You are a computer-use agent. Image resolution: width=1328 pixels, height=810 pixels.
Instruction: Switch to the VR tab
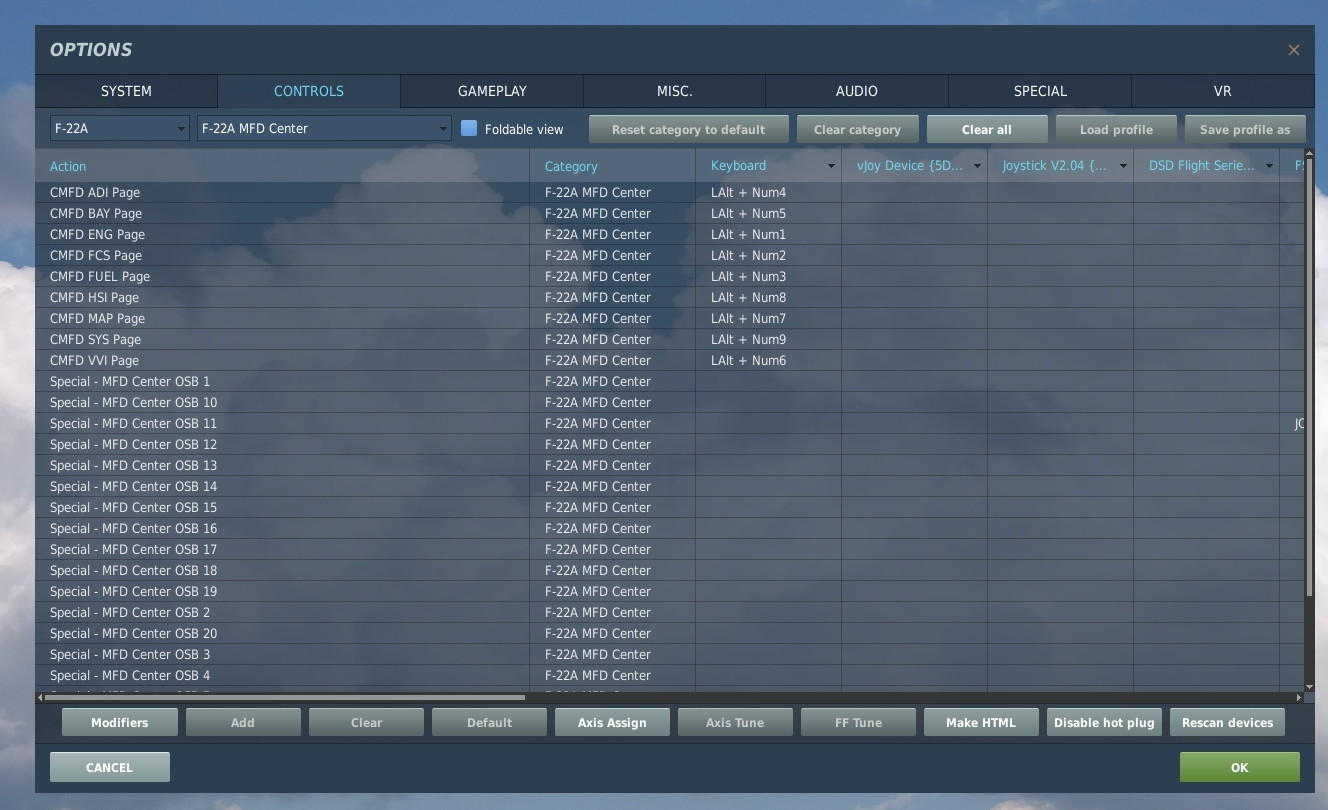point(1222,91)
